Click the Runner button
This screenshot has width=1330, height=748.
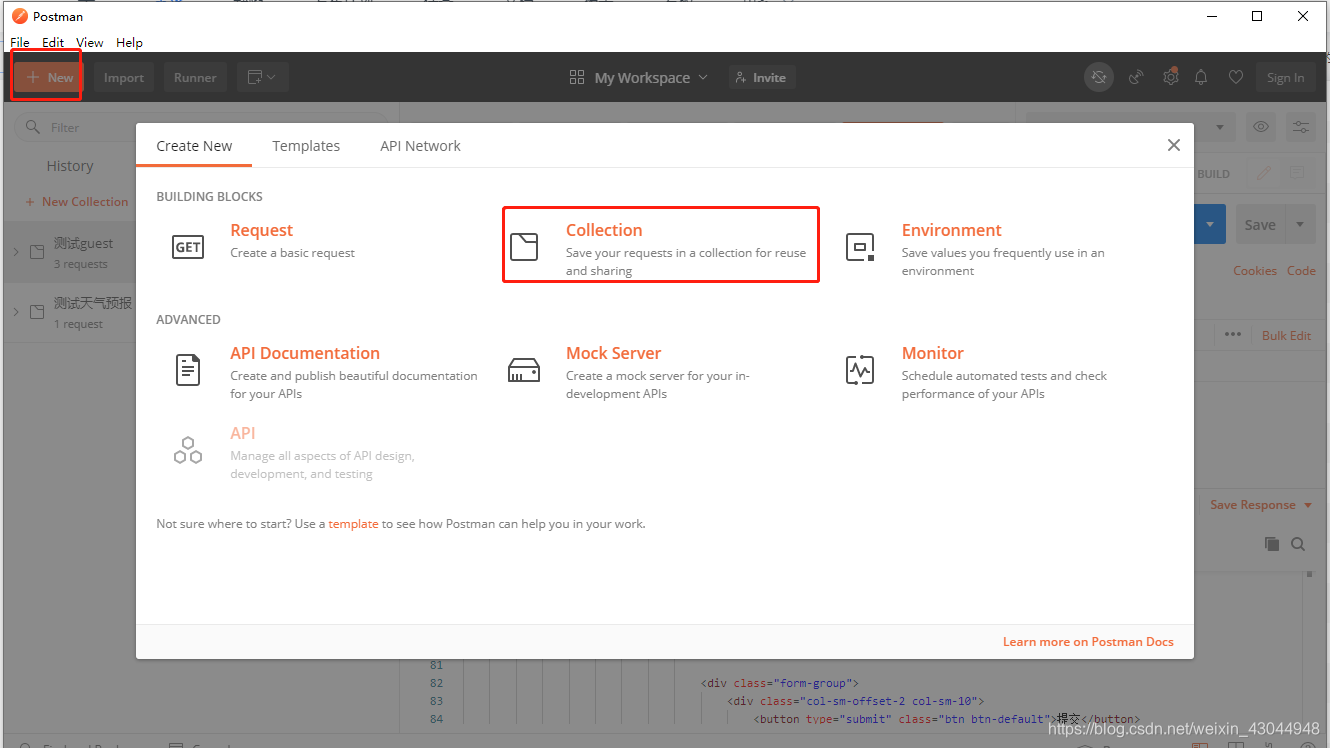(x=195, y=77)
